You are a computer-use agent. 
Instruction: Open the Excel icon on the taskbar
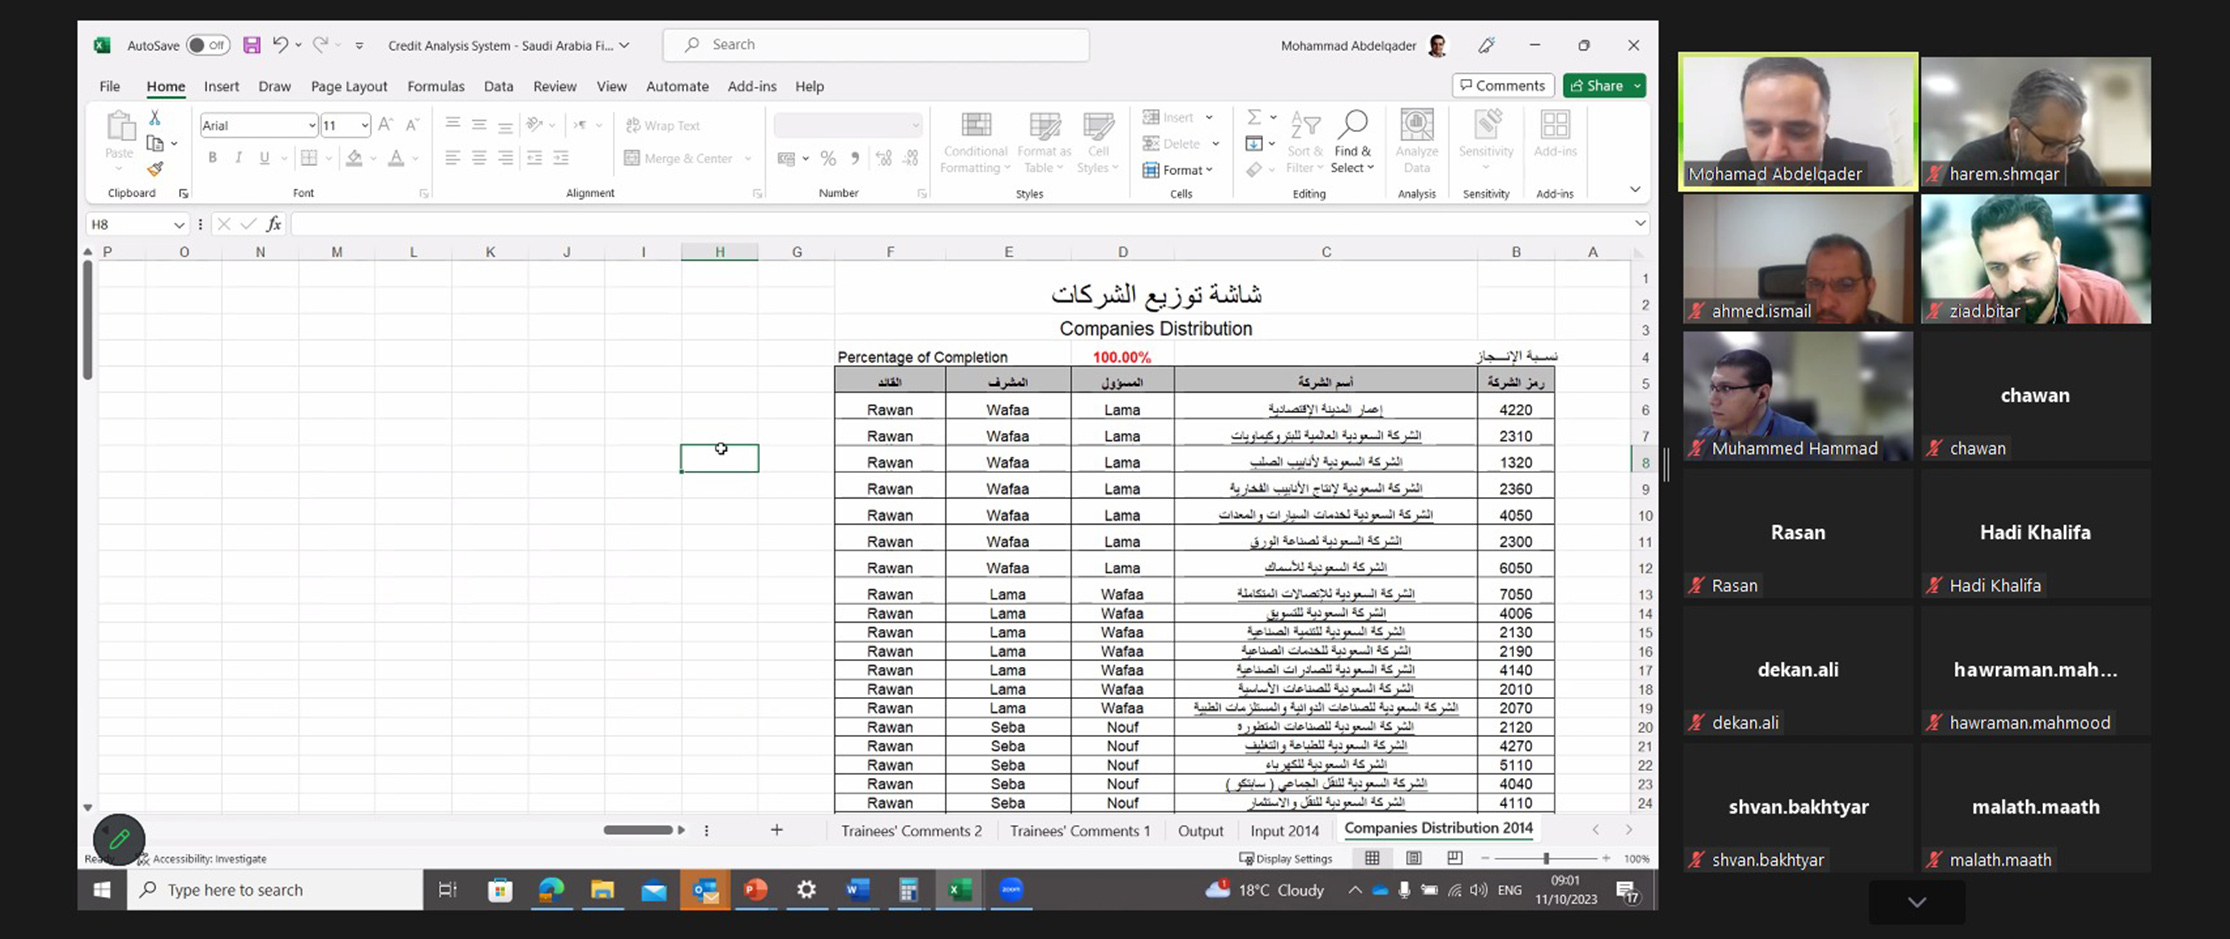coord(960,889)
